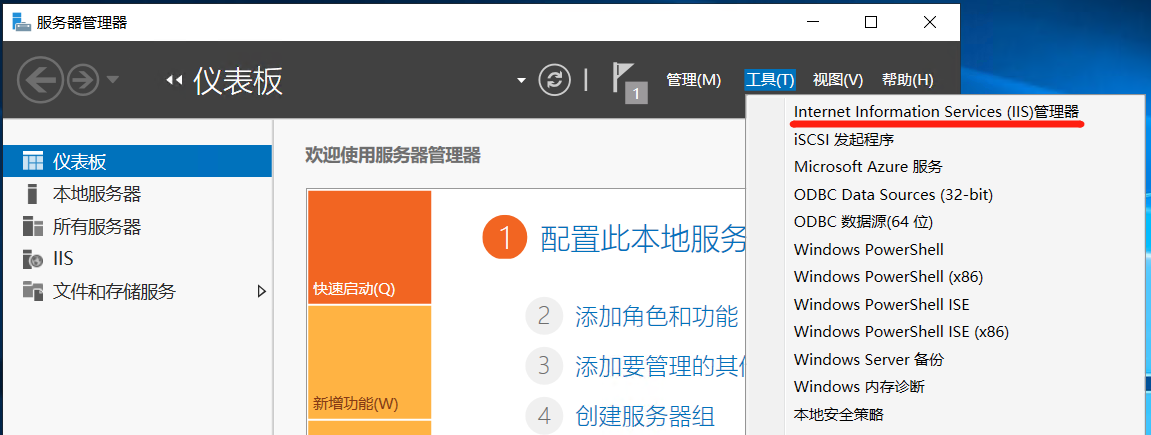
Task: Click breadcrumb chevrons before 仪表板 title
Action: coord(174,80)
